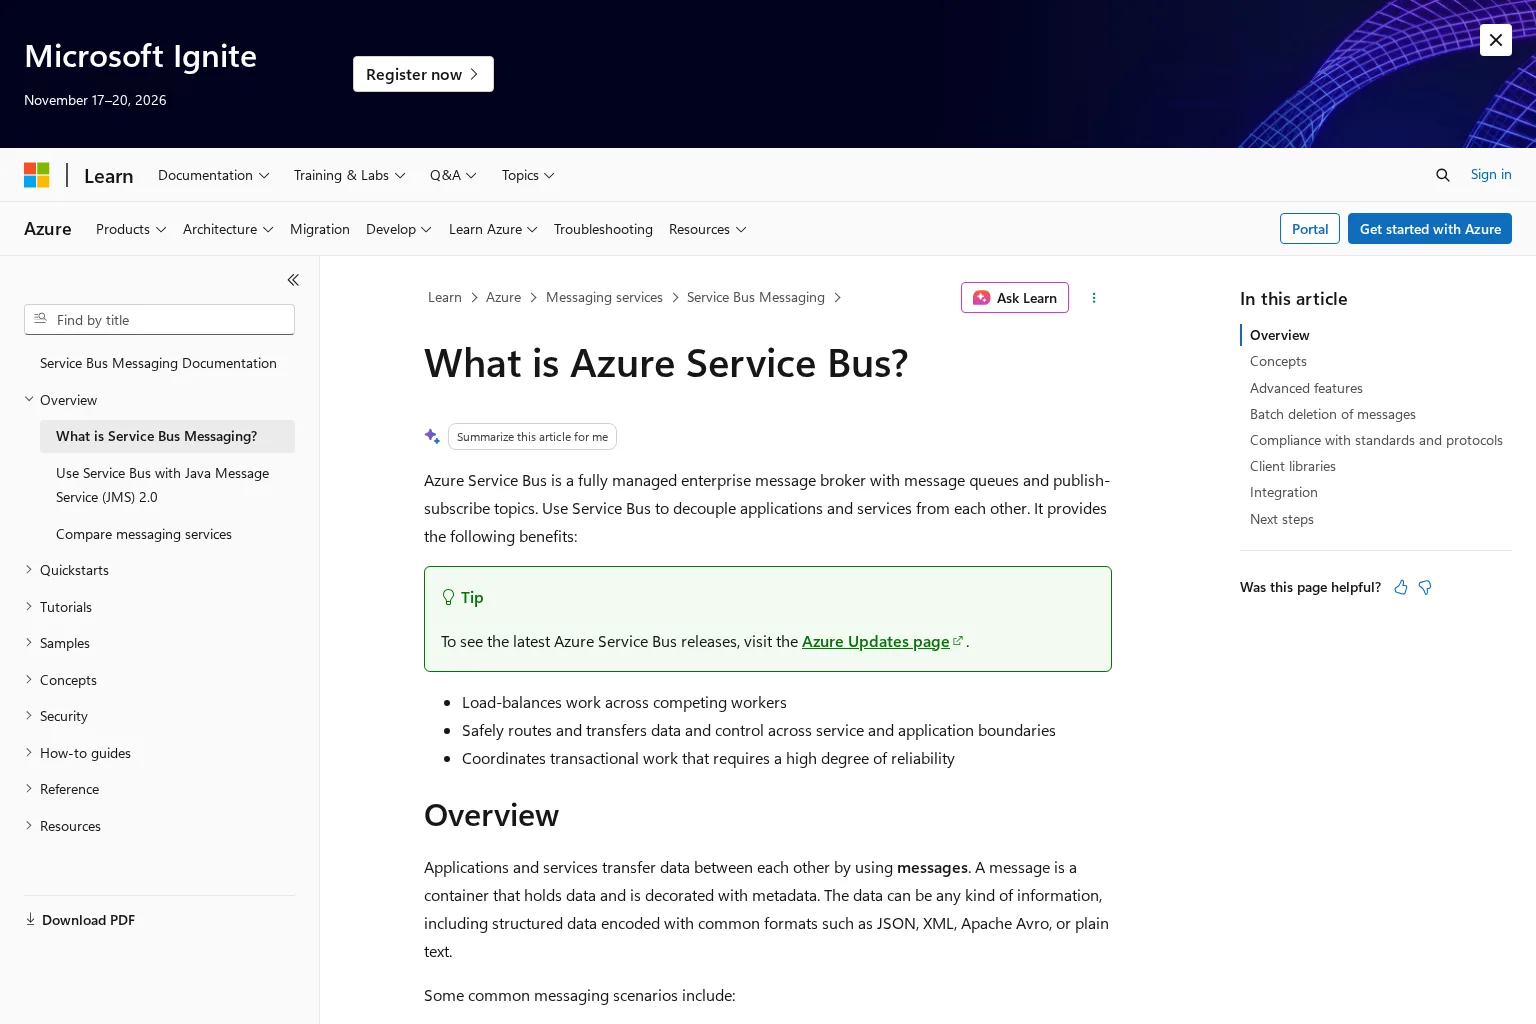This screenshot has width=1536, height=1024.
Task: Open the Topics dropdown menu
Action: (528, 175)
